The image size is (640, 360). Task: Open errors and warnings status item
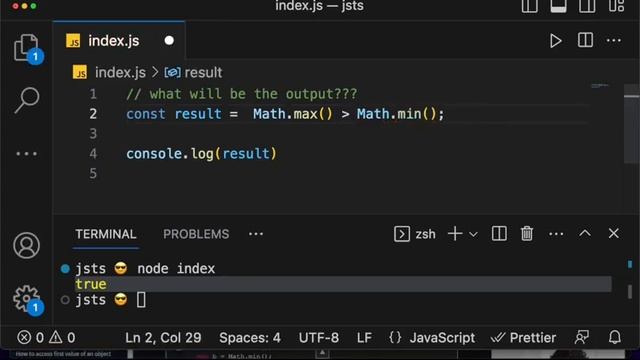[46, 338]
